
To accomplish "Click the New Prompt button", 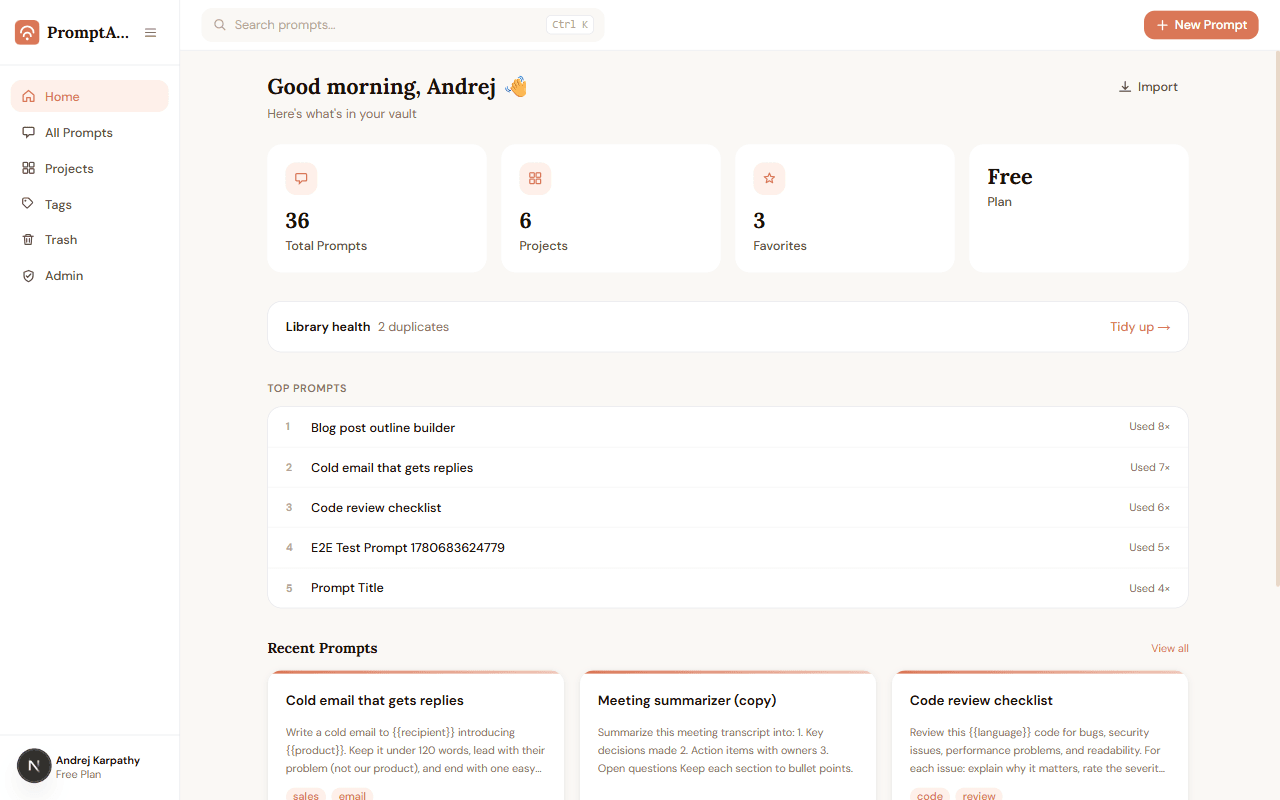I will click(1201, 25).
